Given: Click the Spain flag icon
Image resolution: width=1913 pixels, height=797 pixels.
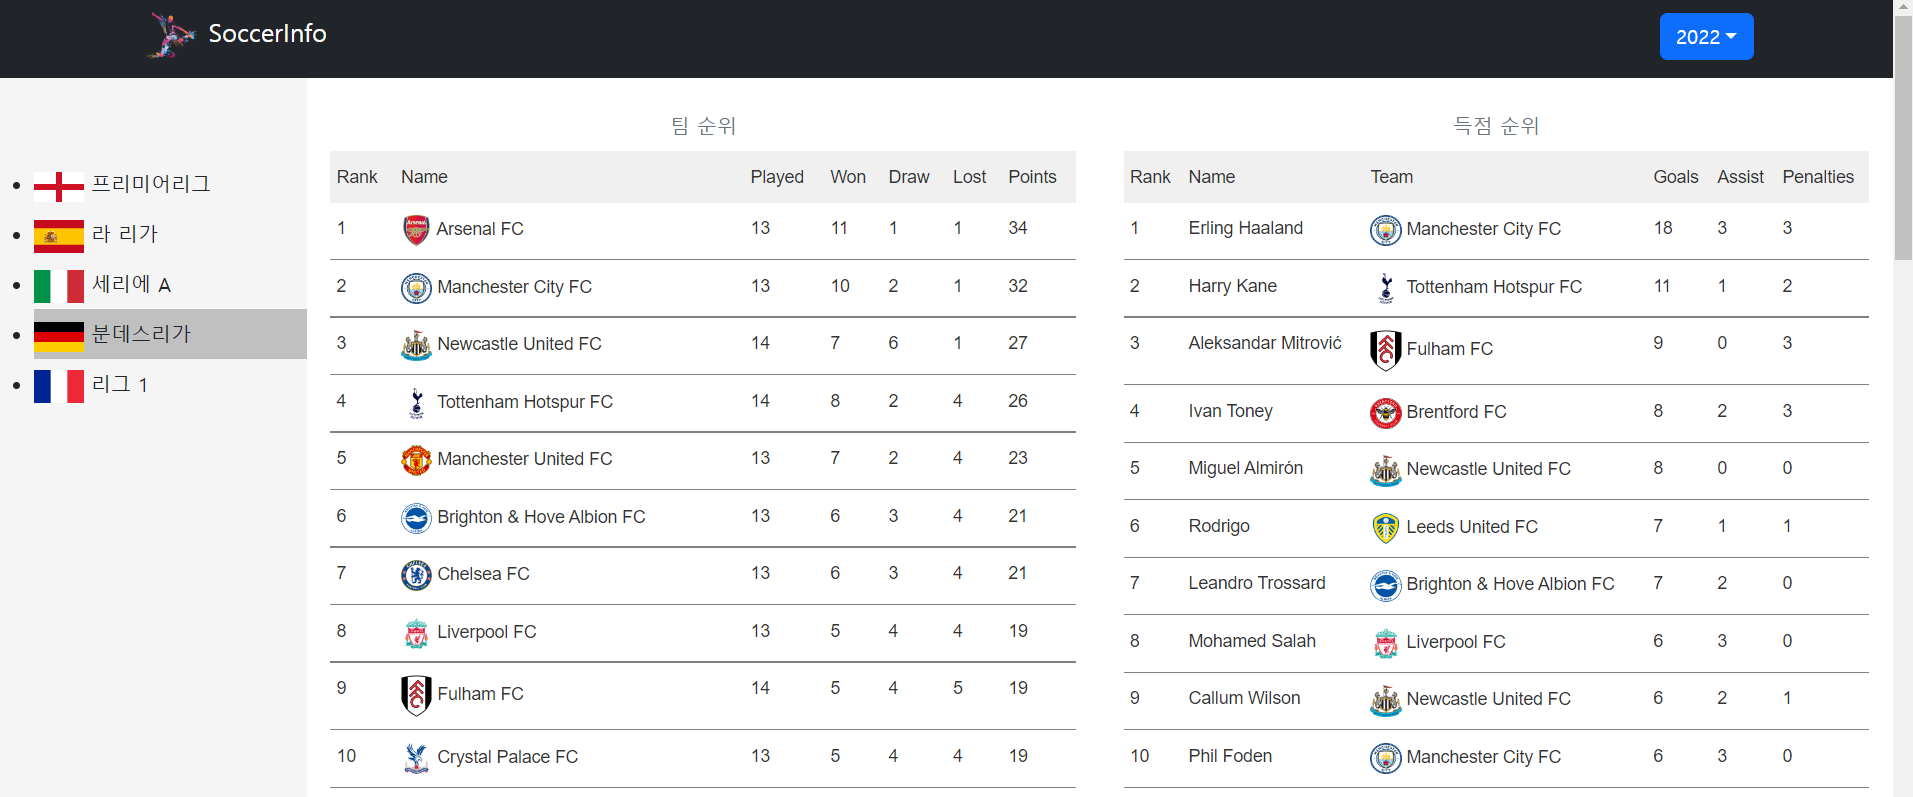Looking at the screenshot, I should [59, 236].
